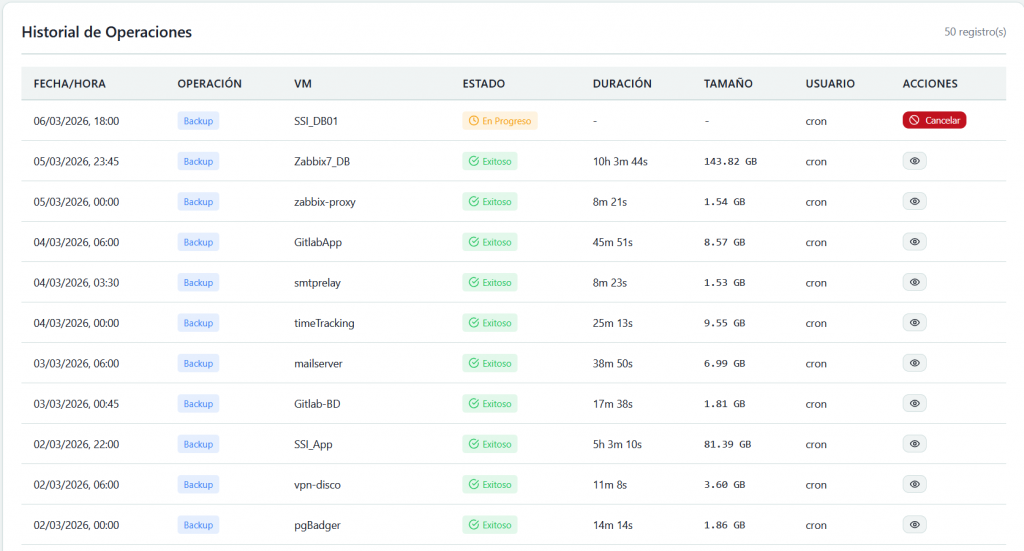Viewport: 1024px width, 551px height.
Task: Click the eye icon for smtprelay row
Action: tap(914, 282)
